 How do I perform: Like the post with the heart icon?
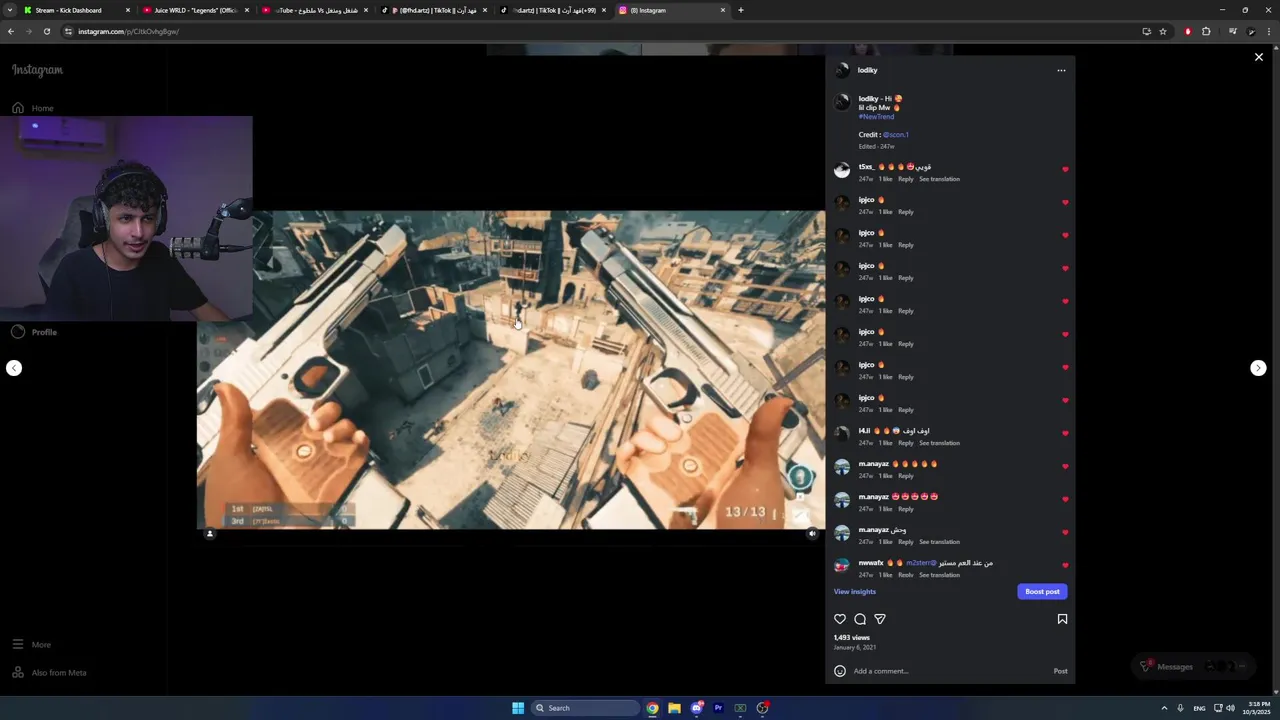tap(840, 619)
